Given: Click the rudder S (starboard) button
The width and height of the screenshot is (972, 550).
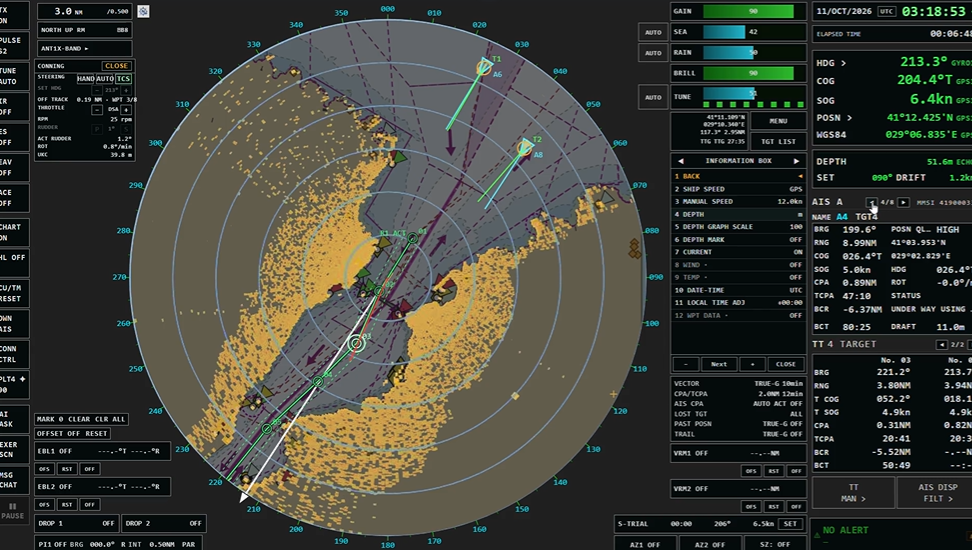Looking at the screenshot, I should (126, 129).
